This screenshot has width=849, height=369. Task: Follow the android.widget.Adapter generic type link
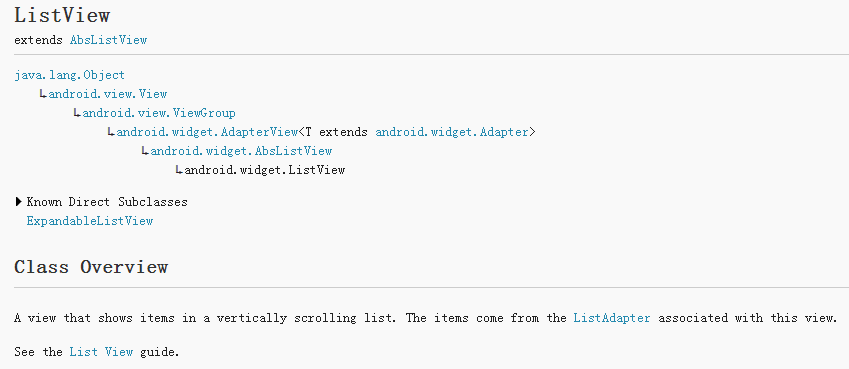tap(452, 132)
